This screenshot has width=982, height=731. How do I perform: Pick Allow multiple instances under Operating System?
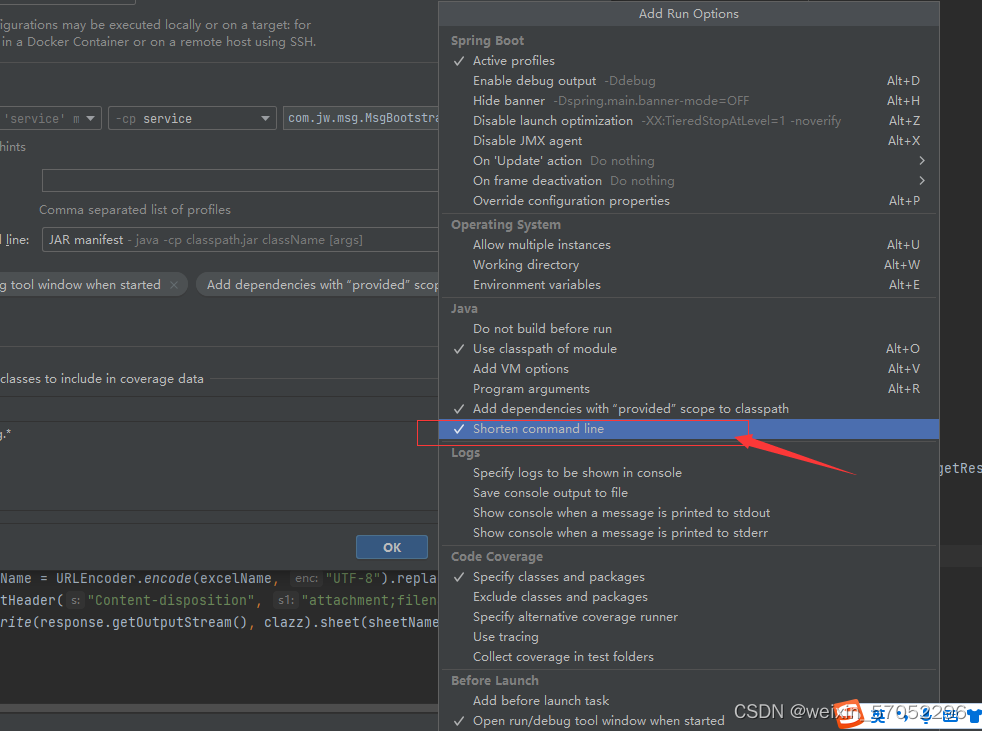coord(542,244)
